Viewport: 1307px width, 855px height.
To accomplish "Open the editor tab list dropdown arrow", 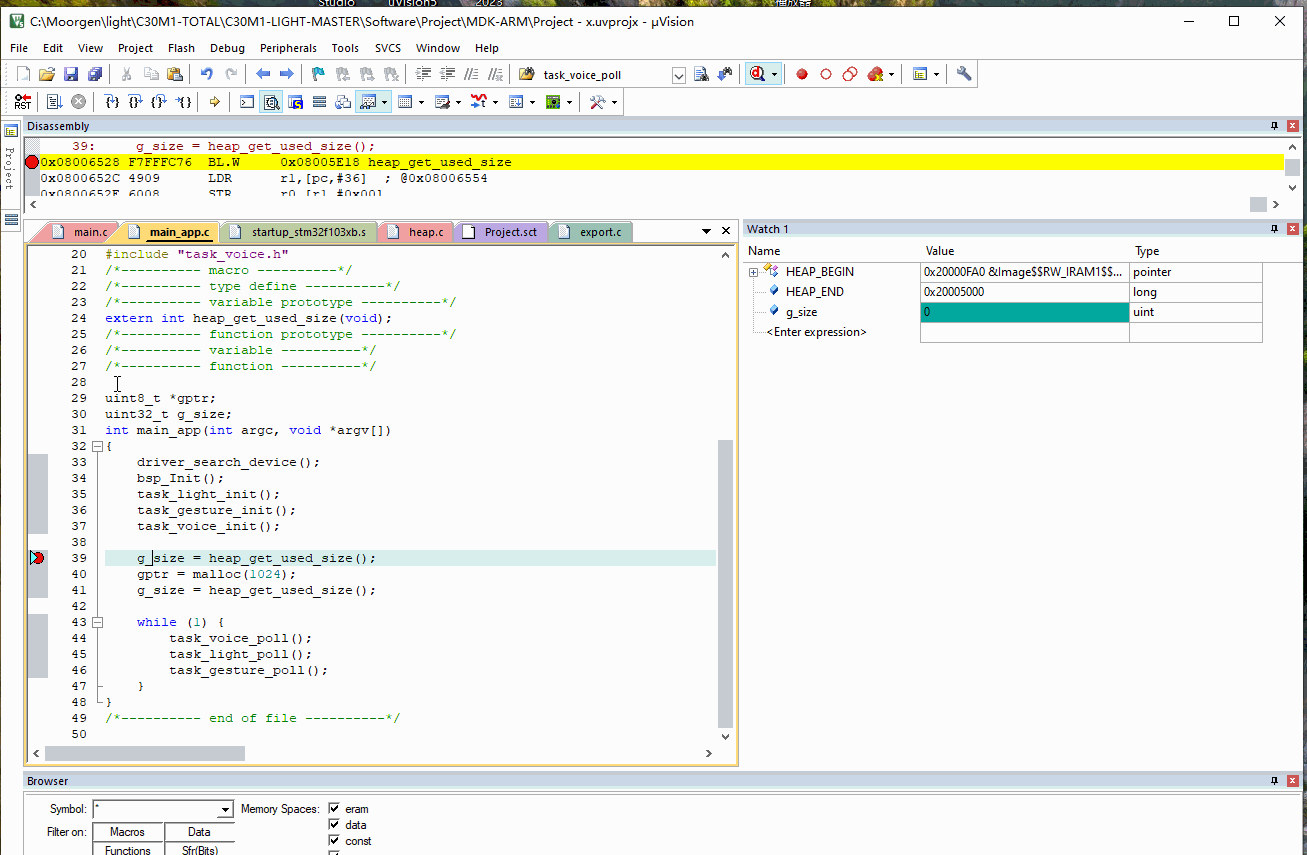I will pos(706,231).
